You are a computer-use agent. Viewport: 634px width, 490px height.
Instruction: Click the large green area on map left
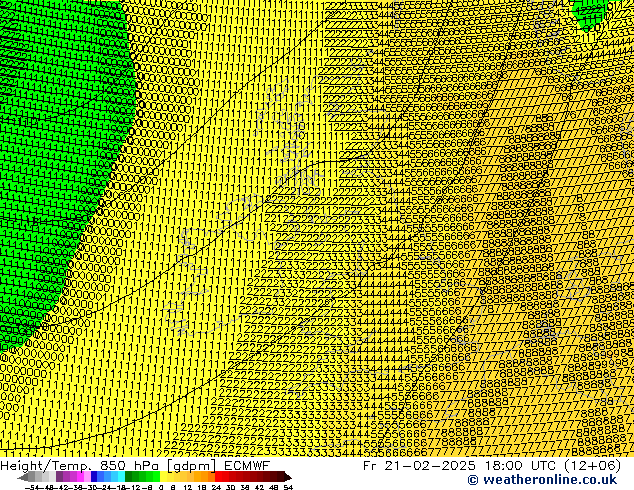(50, 180)
